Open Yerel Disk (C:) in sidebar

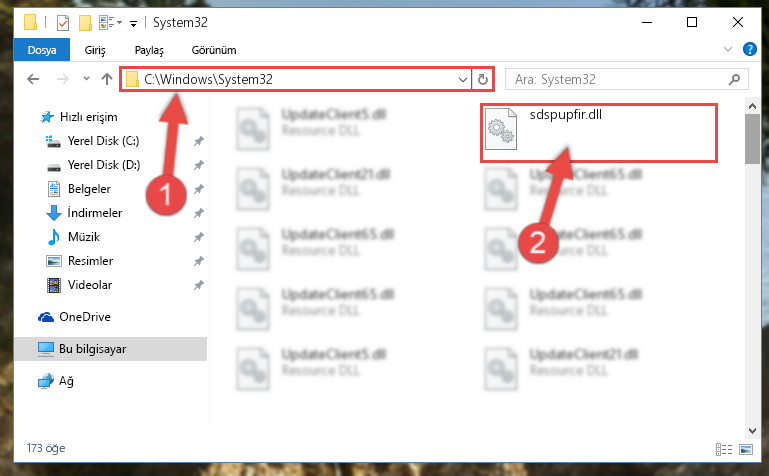(x=103, y=141)
